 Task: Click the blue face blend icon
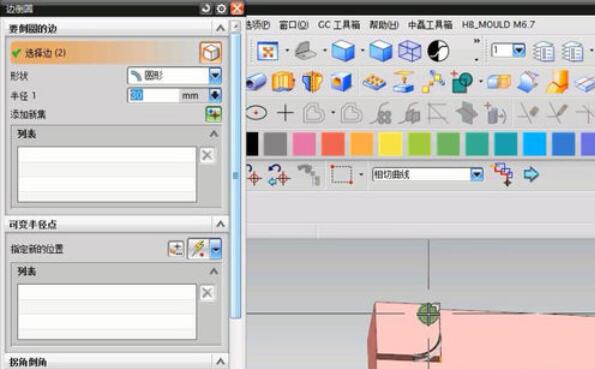[x=528, y=81]
